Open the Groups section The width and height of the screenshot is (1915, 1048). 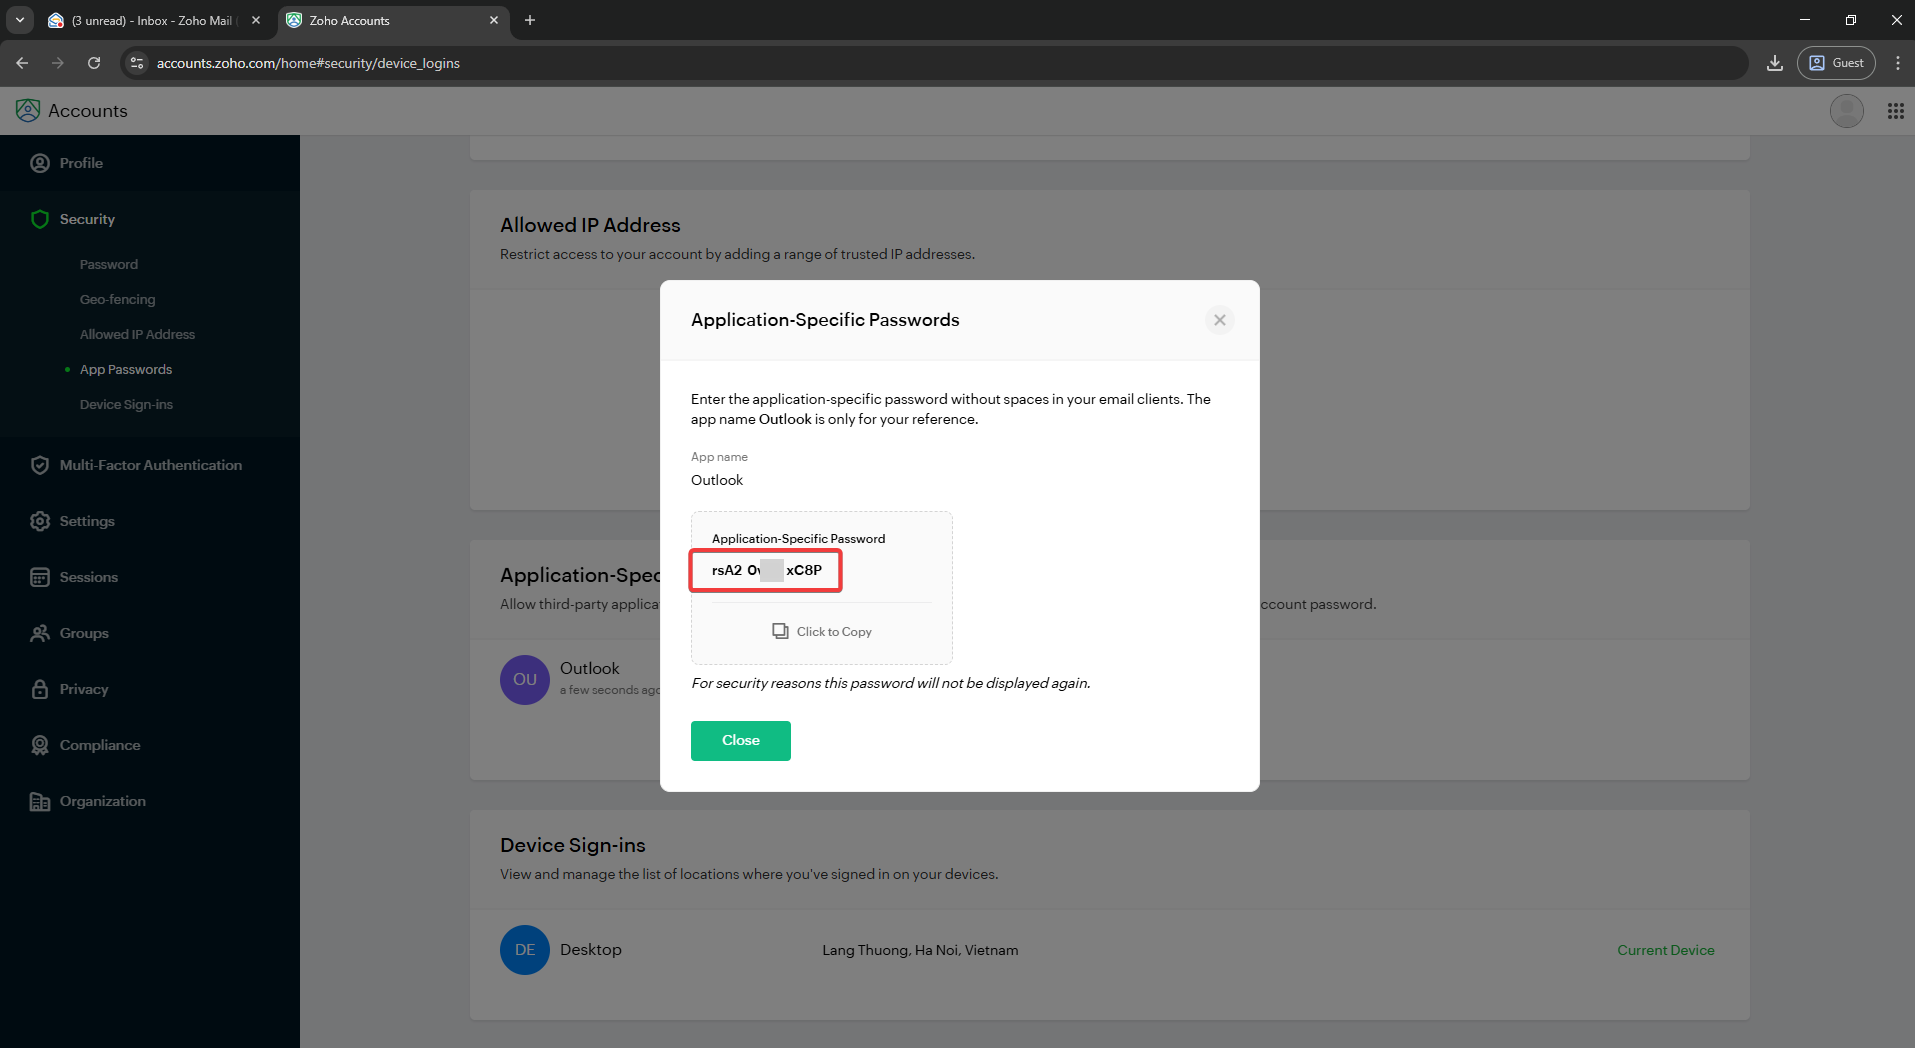click(x=84, y=633)
